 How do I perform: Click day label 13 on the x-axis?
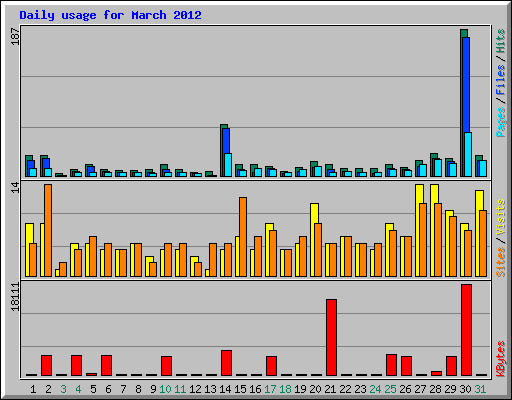210,389
